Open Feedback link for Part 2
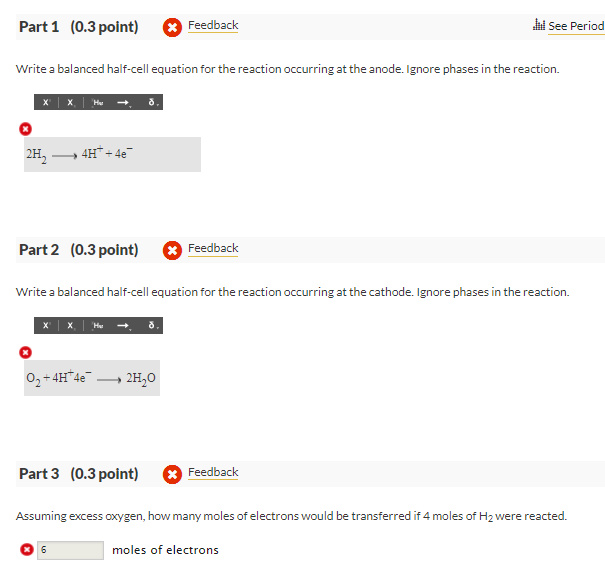605x572 pixels. click(213, 248)
